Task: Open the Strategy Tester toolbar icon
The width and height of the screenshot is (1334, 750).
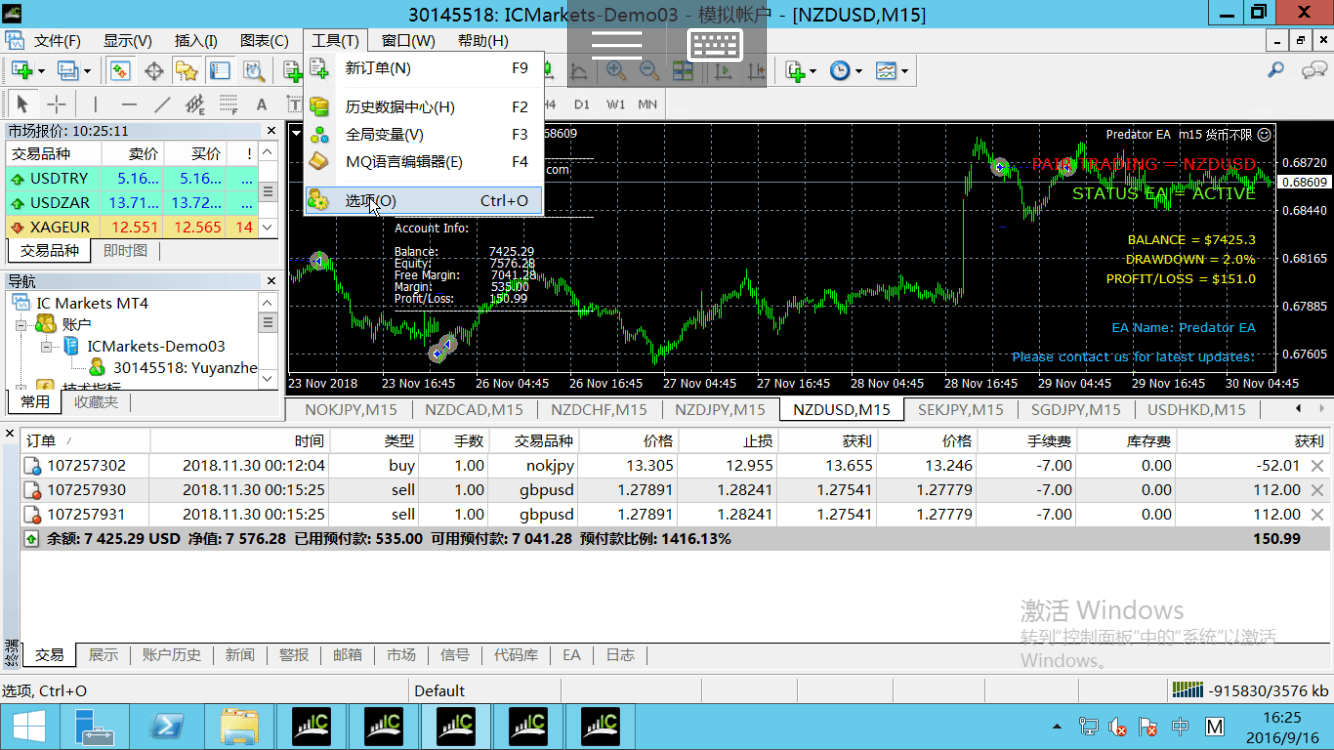Action: pyautogui.click(x=253, y=71)
